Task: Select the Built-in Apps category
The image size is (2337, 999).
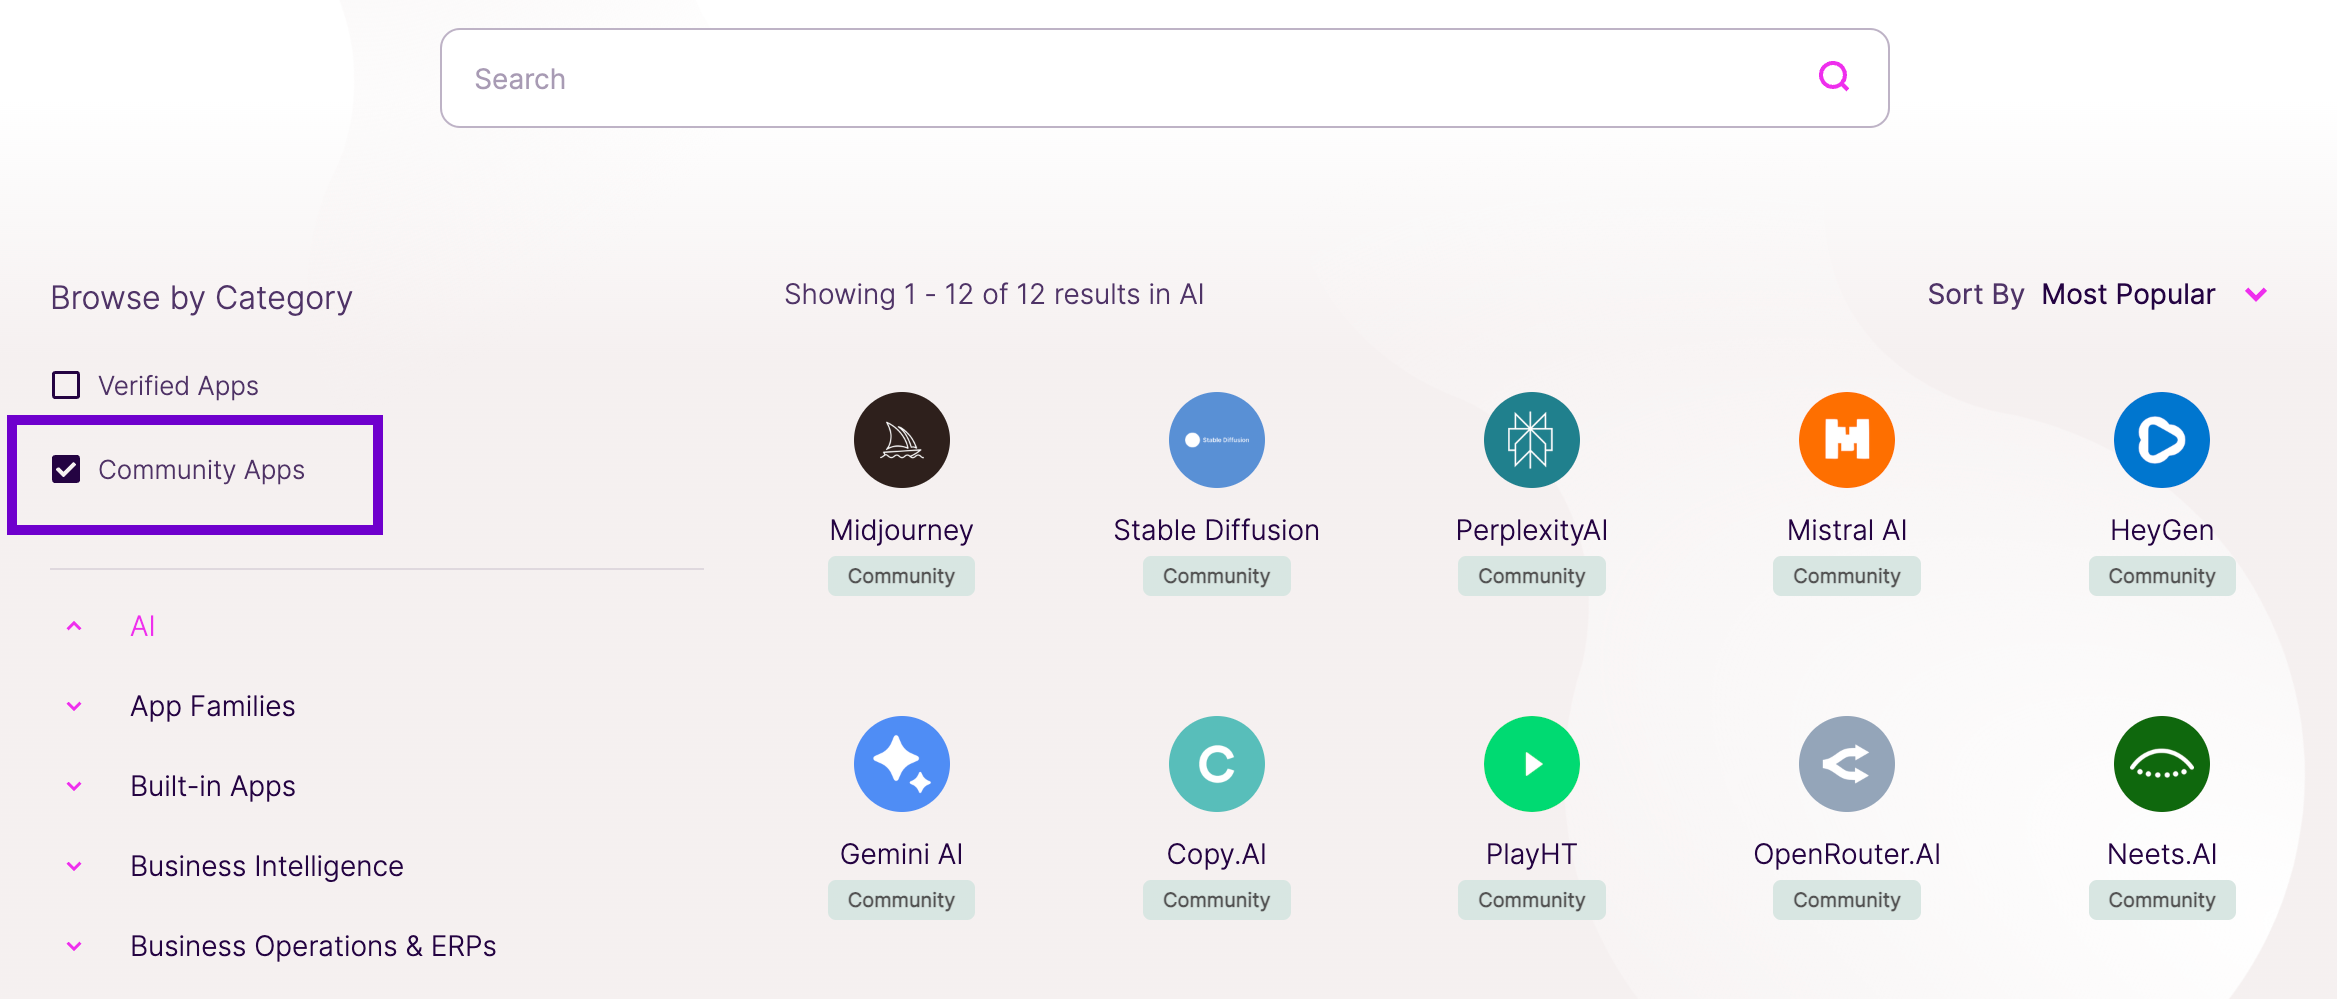Action: click(x=212, y=786)
